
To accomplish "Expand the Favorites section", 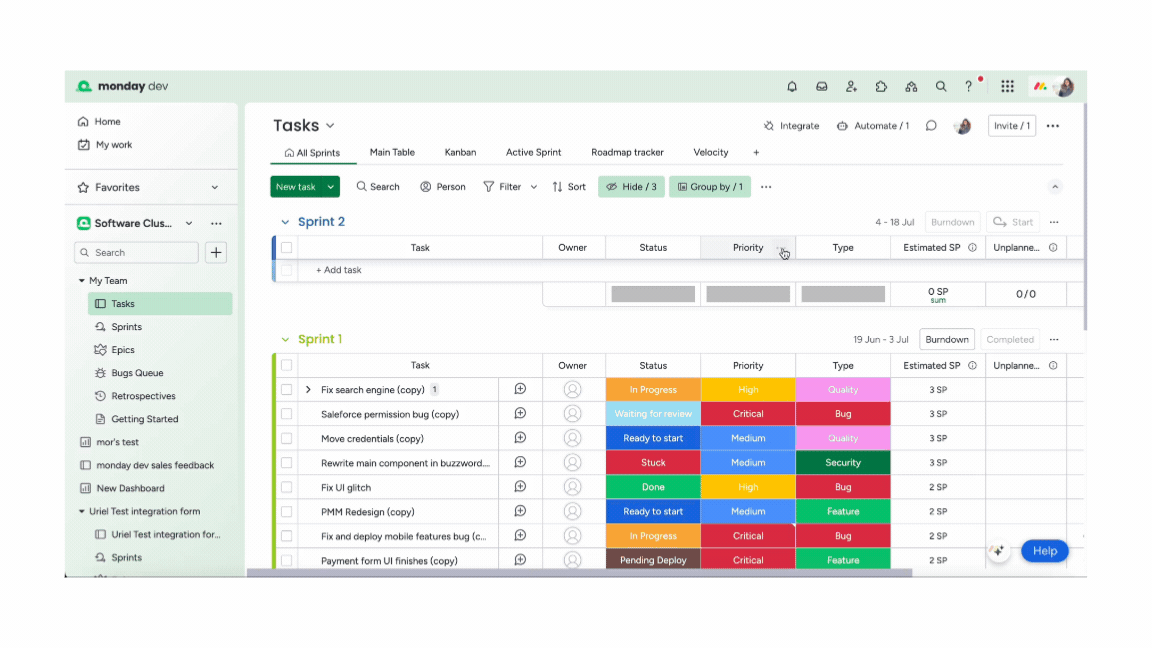I will tap(215, 187).
